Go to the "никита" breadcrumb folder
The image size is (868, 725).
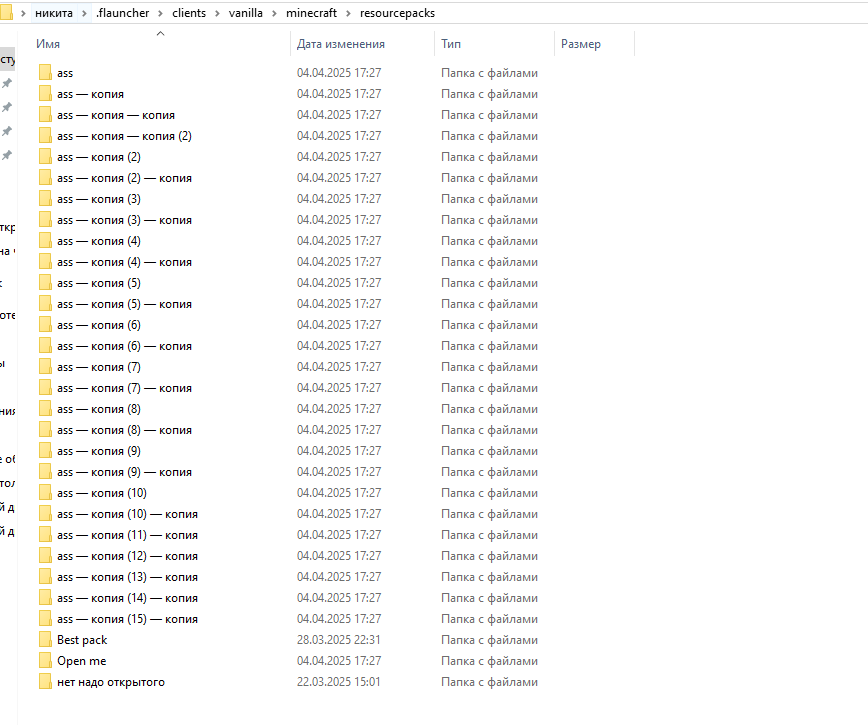pos(54,13)
